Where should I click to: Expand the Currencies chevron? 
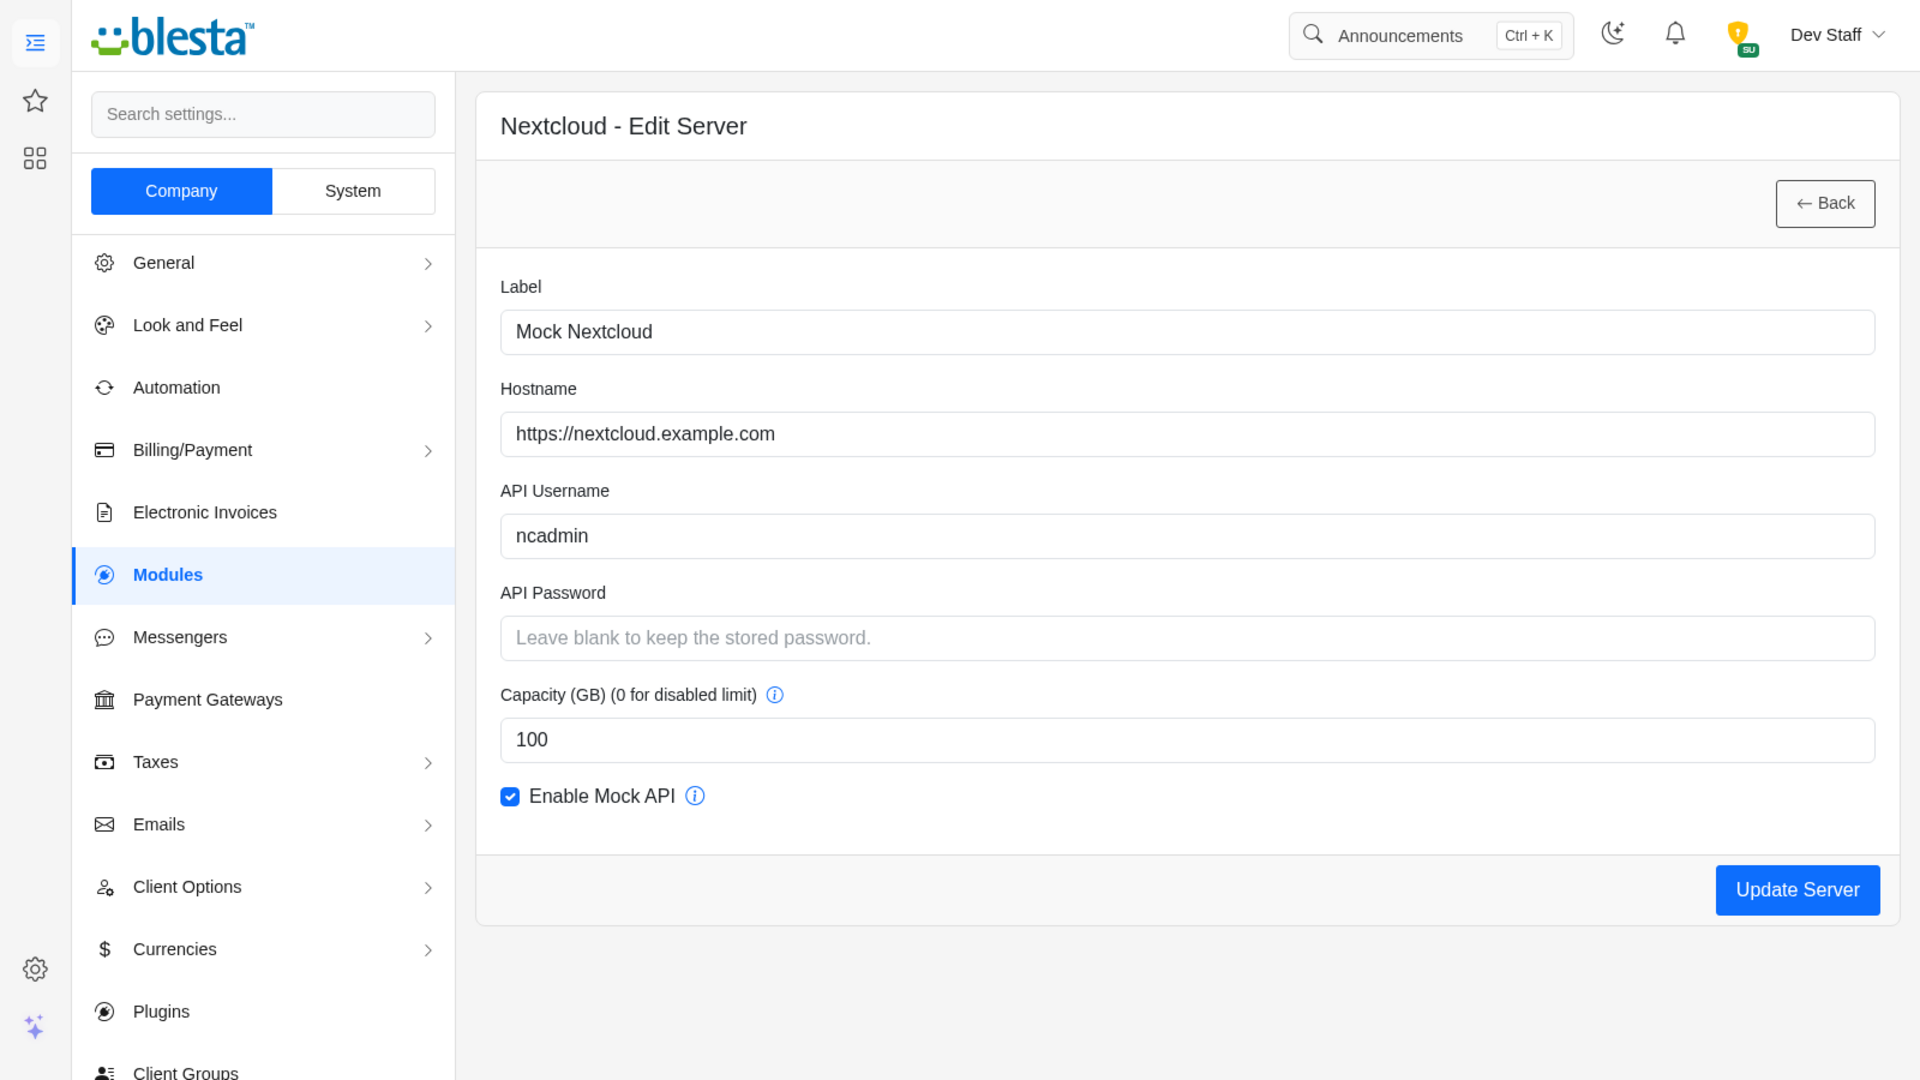[428, 951]
